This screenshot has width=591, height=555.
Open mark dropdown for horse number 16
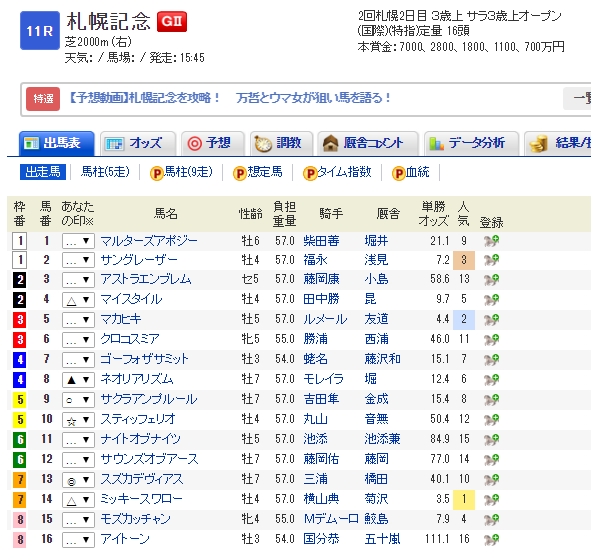[78, 540]
